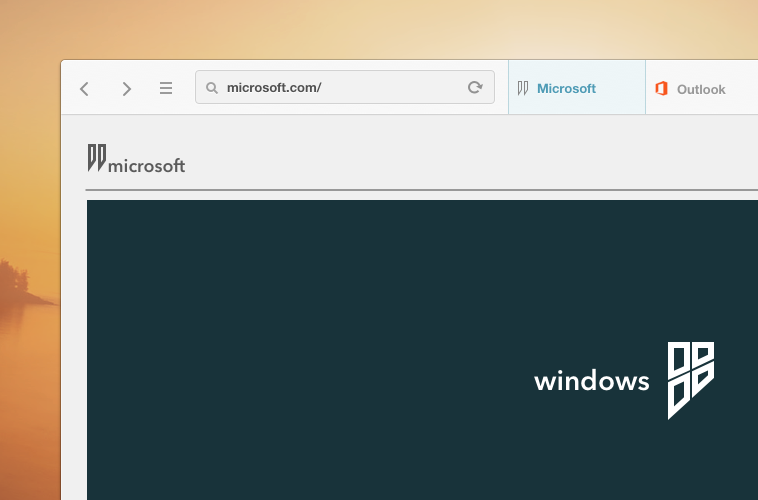Image resolution: width=758 pixels, height=500 pixels.
Task: Click the search magnifier in address bar
Action: tap(212, 88)
